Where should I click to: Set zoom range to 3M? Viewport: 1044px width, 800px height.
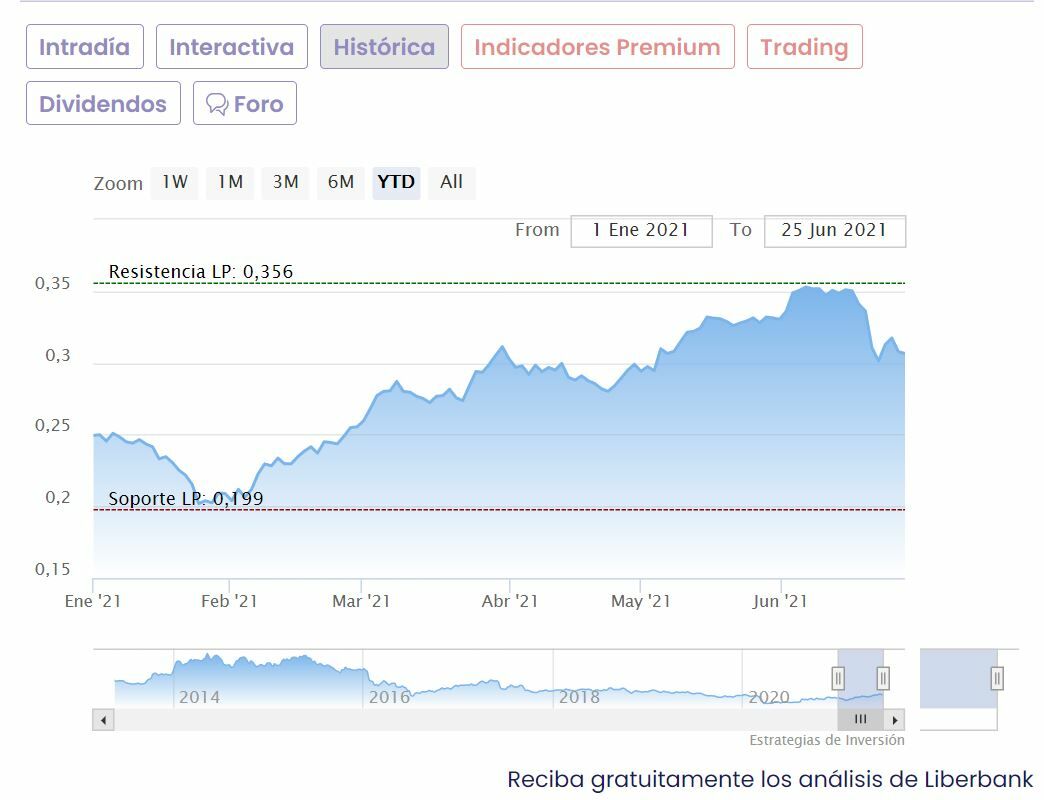click(x=286, y=182)
